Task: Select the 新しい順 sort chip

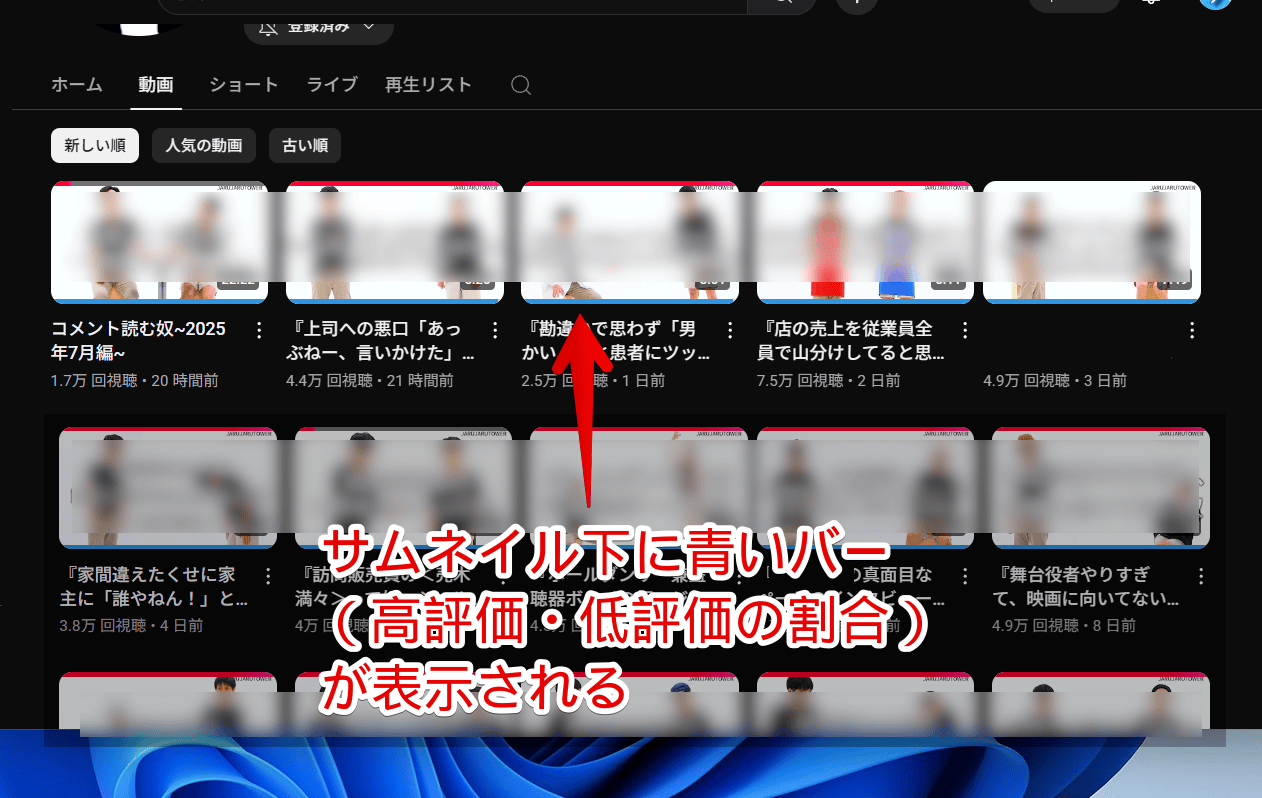Action: [95, 146]
